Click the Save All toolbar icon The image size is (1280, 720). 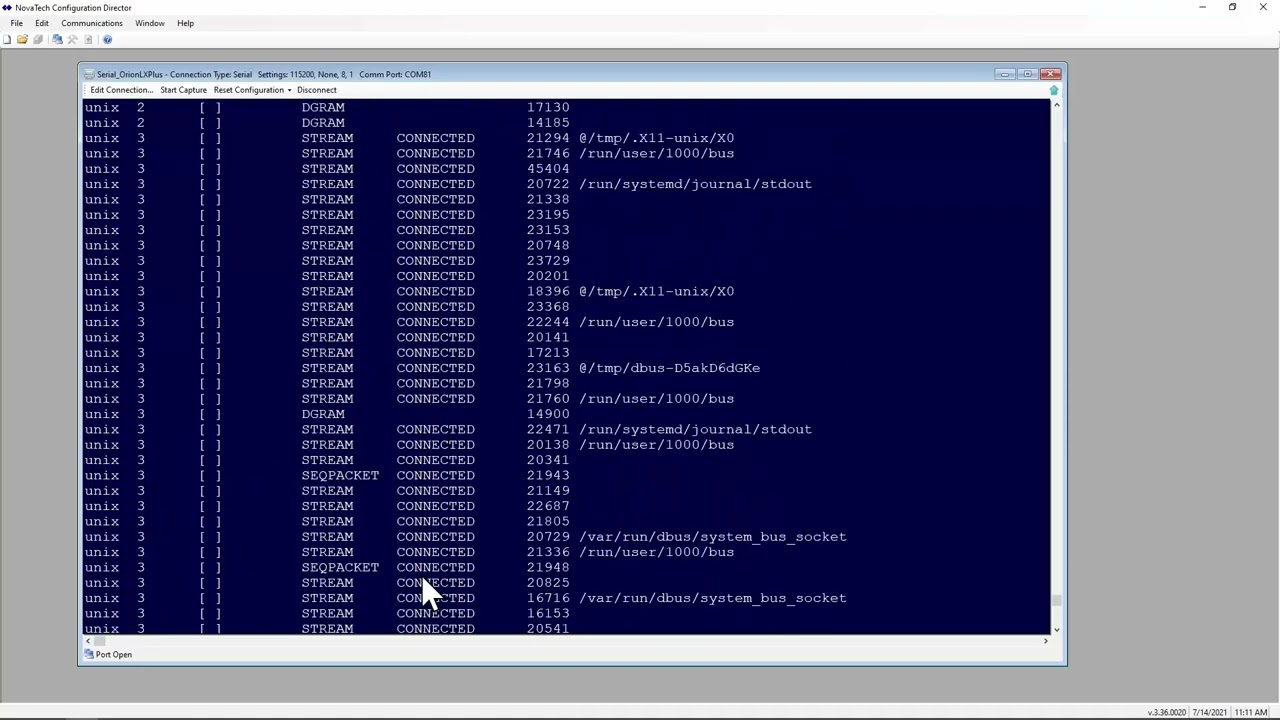click(38, 40)
